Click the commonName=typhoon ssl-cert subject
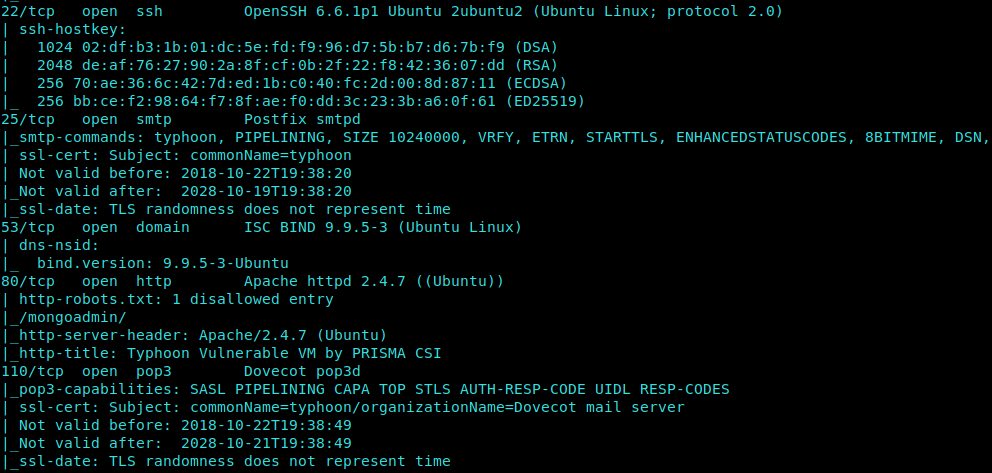The height and width of the screenshot is (473, 992). tap(271, 156)
